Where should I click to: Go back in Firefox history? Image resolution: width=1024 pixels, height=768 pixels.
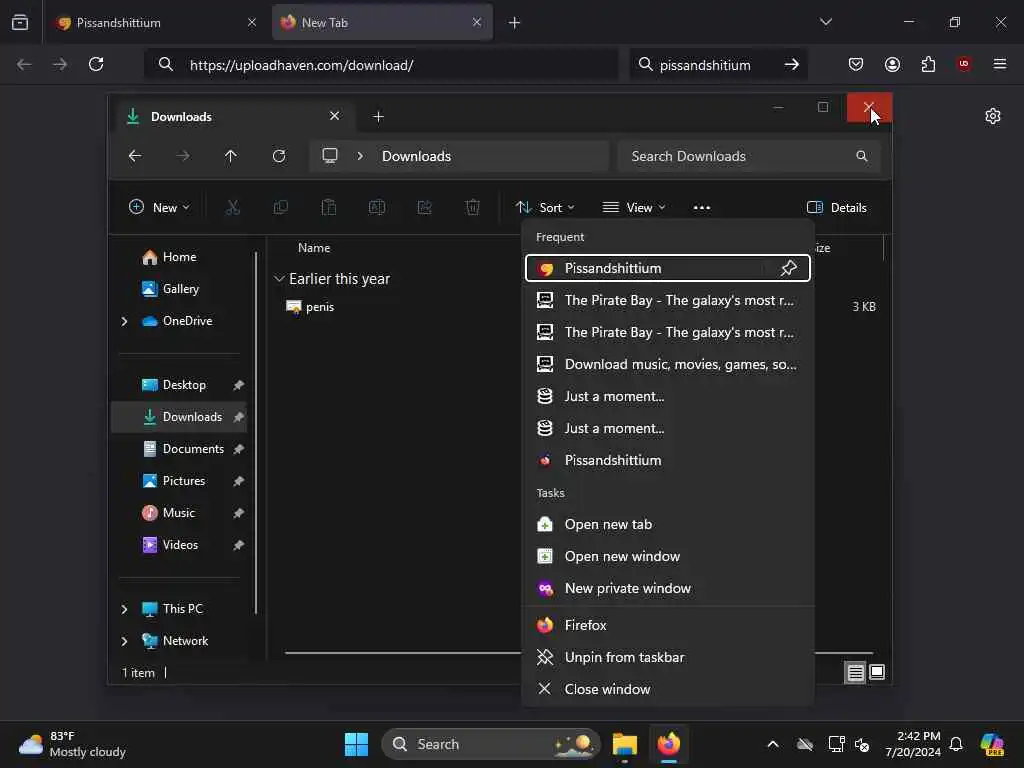coord(24,64)
